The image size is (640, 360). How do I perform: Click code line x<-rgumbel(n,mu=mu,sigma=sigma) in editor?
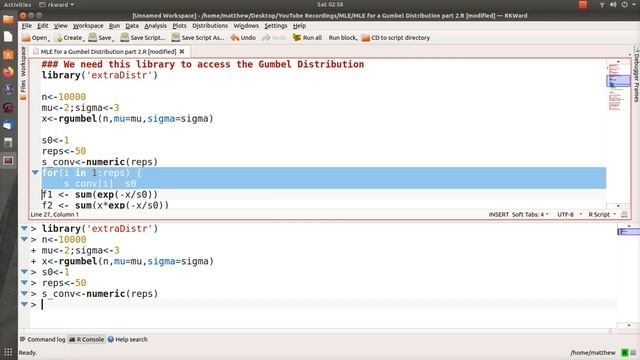click(127, 119)
